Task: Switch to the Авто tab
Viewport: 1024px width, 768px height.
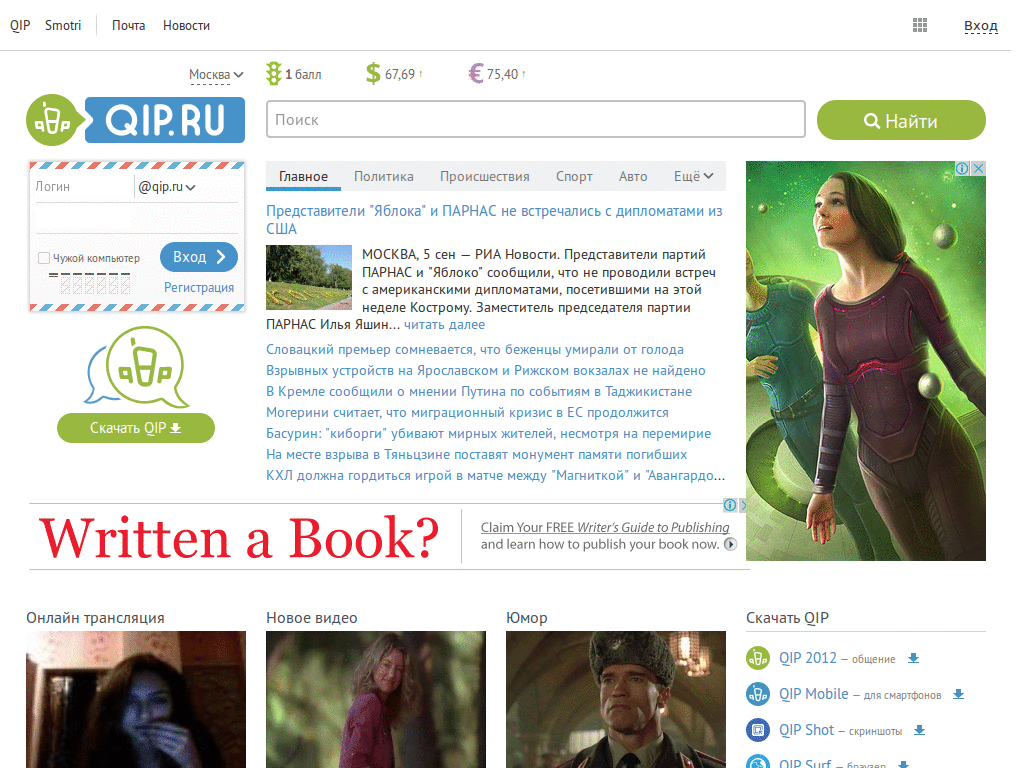Action: point(633,176)
